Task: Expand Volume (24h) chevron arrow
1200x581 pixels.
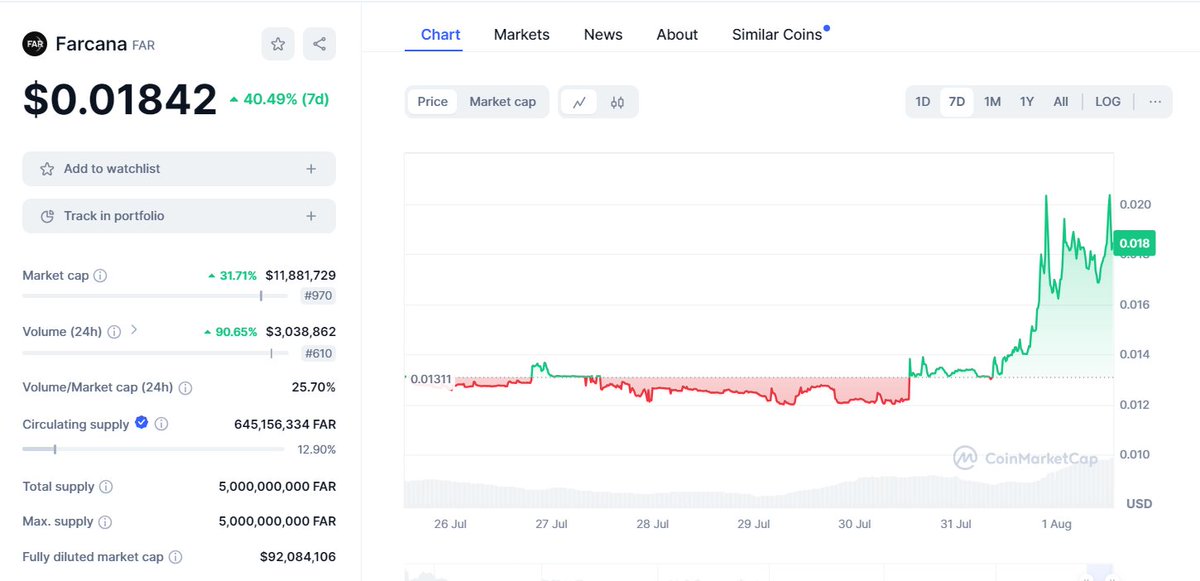Action: (x=134, y=330)
